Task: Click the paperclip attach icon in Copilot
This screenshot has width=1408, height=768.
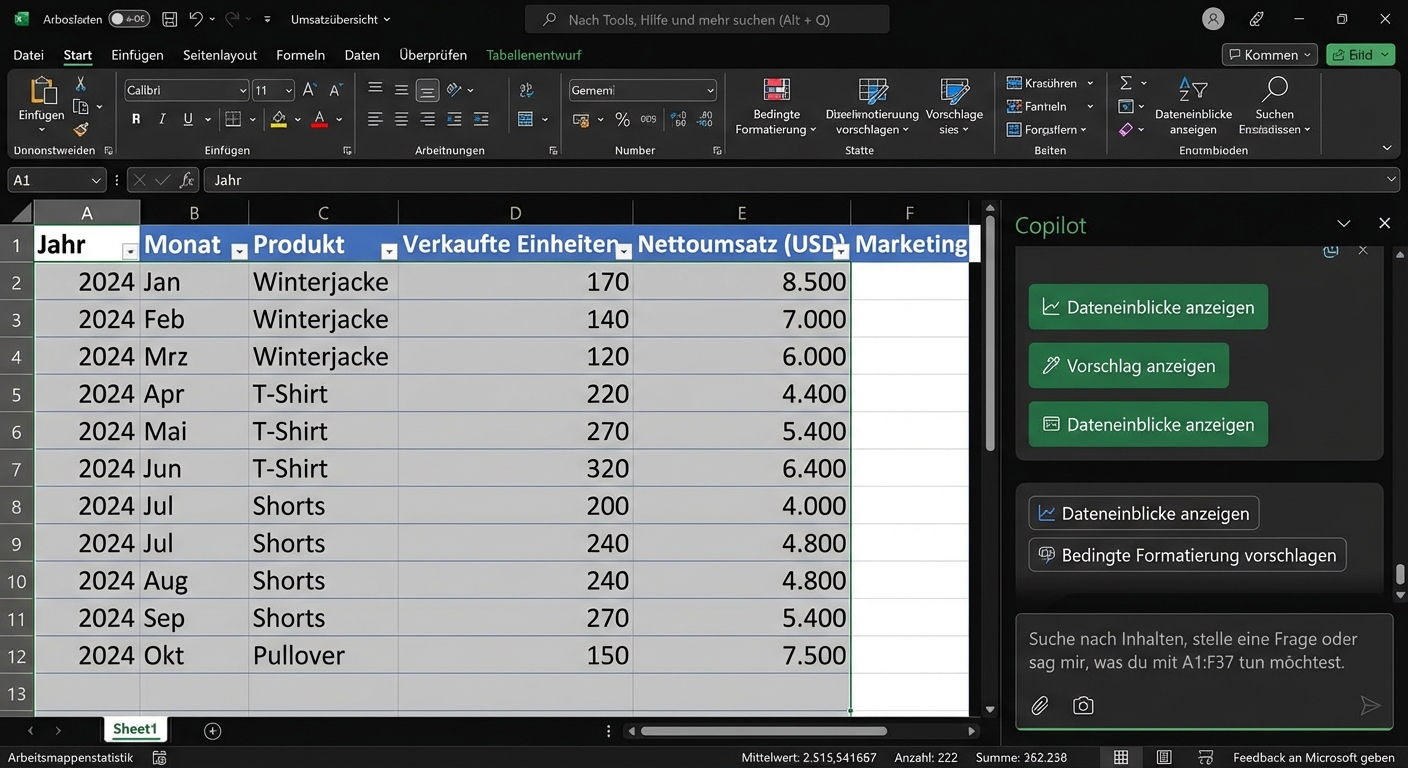Action: [1040, 706]
